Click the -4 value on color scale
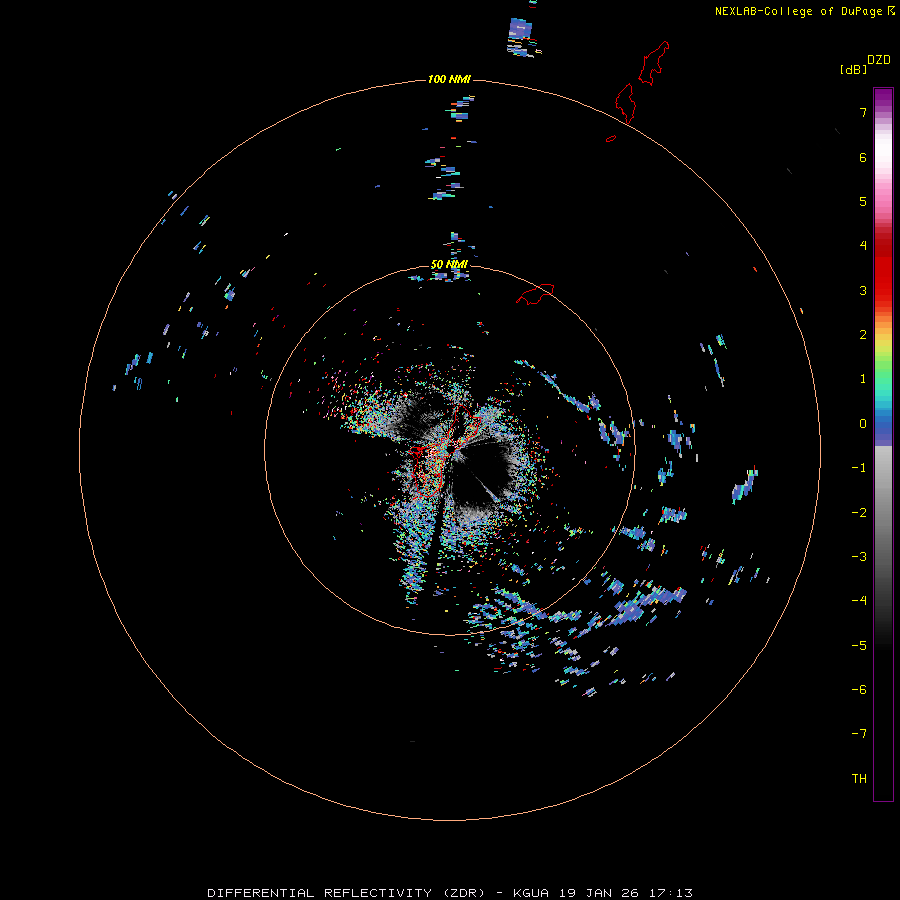This screenshot has width=900, height=900. click(x=859, y=601)
